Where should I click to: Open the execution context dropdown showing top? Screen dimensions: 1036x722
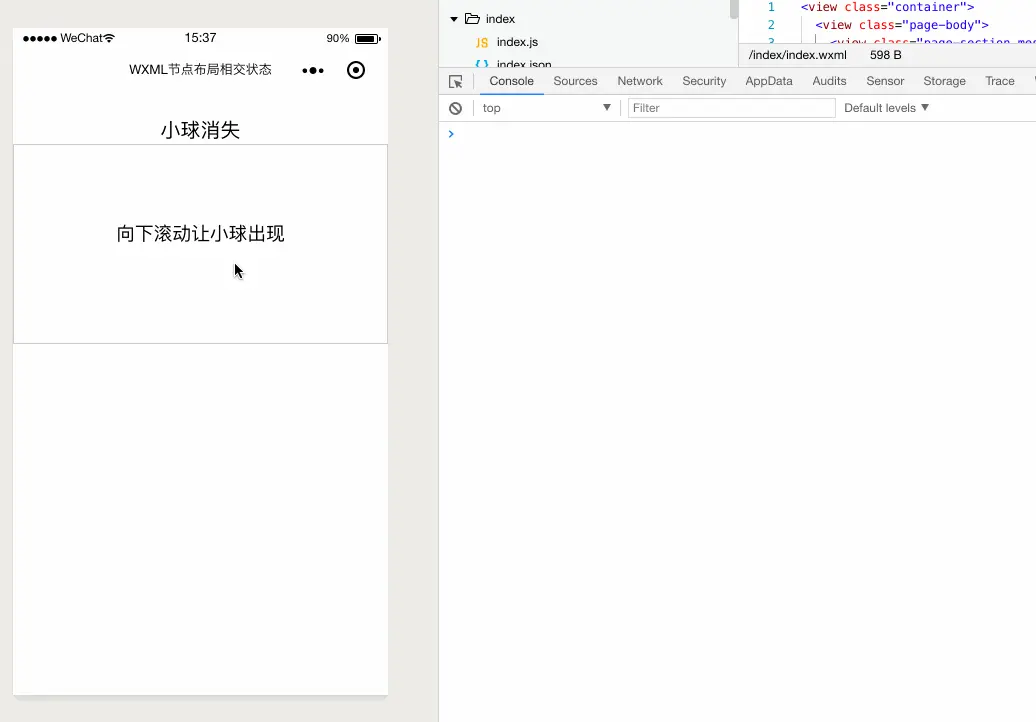tap(545, 107)
